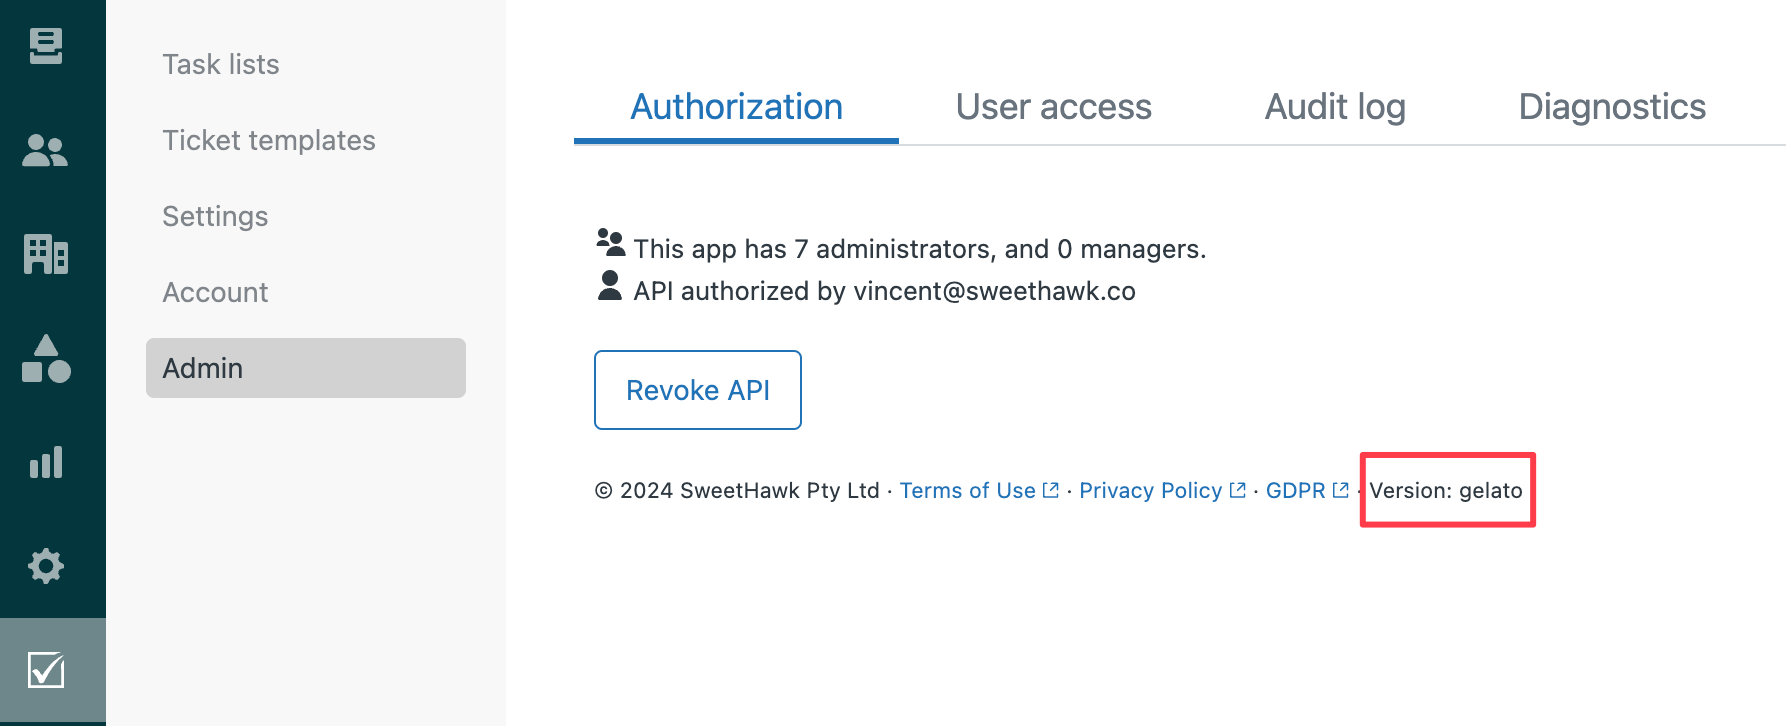Image resolution: width=1786 pixels, height=726 pixels.
Task: Click the administrators group icon
Action: [610, 242]
